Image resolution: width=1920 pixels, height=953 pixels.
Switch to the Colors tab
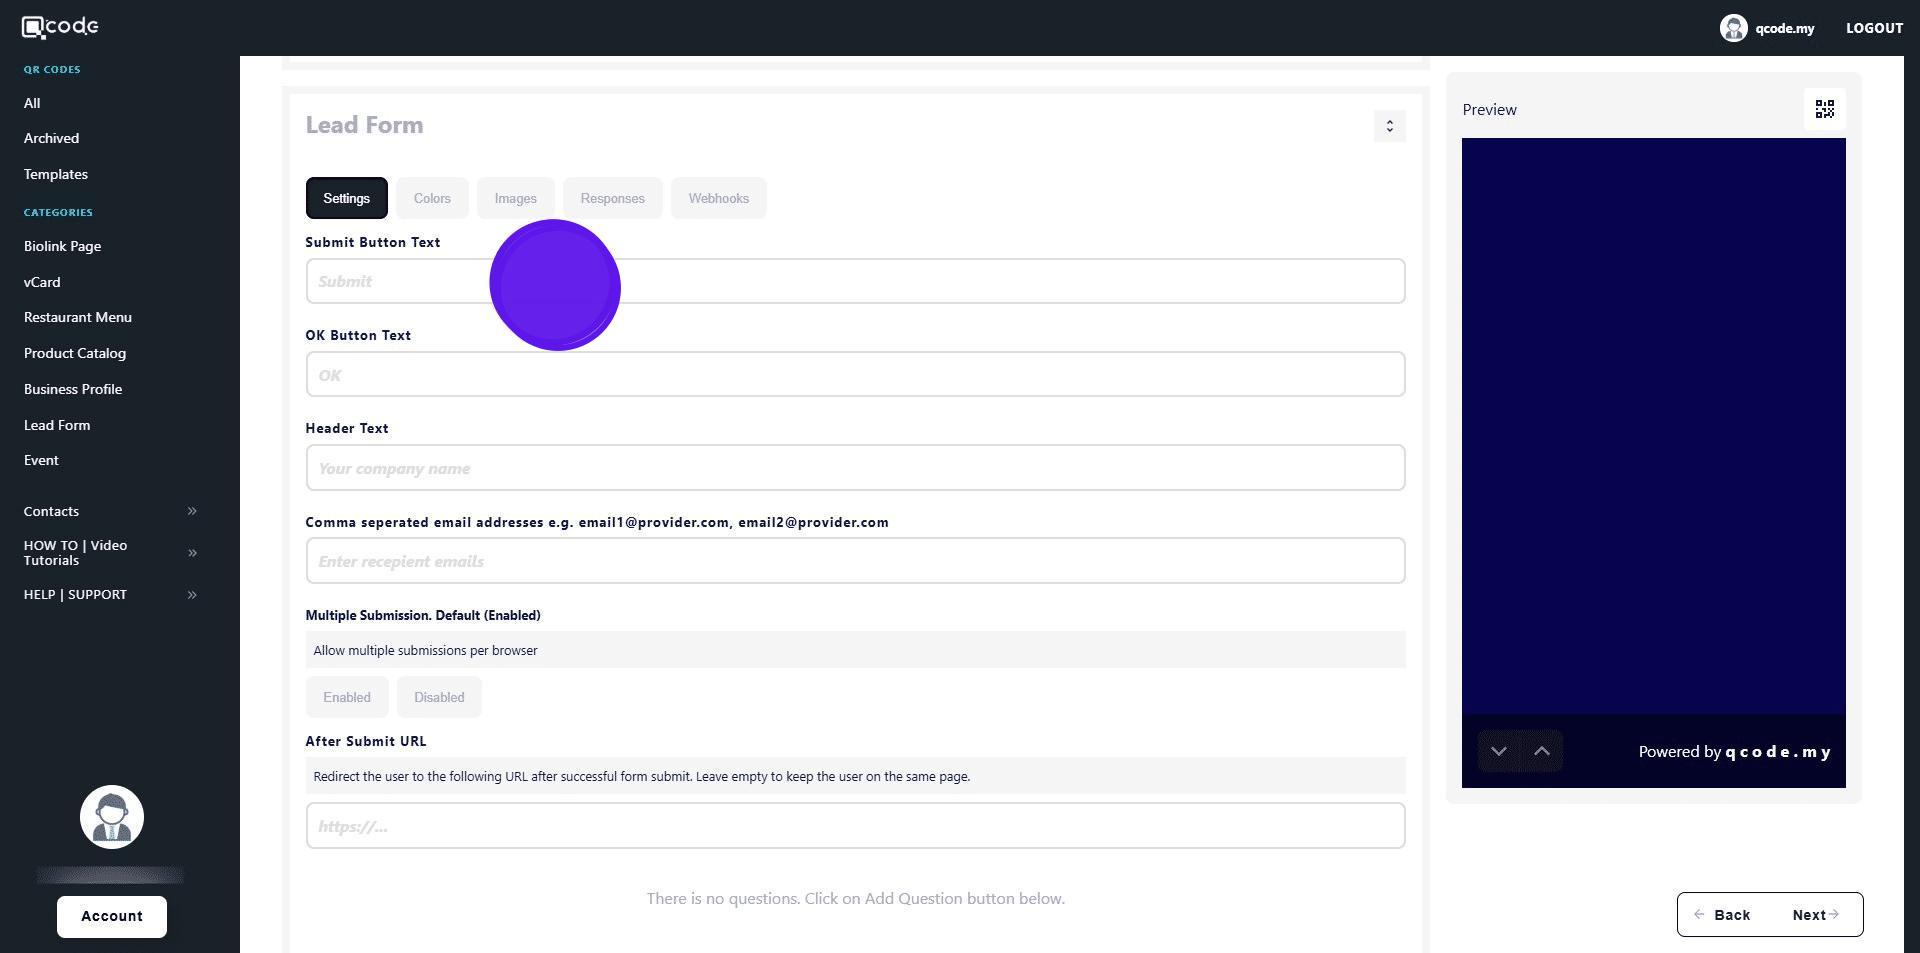click(x=432, y=198)
